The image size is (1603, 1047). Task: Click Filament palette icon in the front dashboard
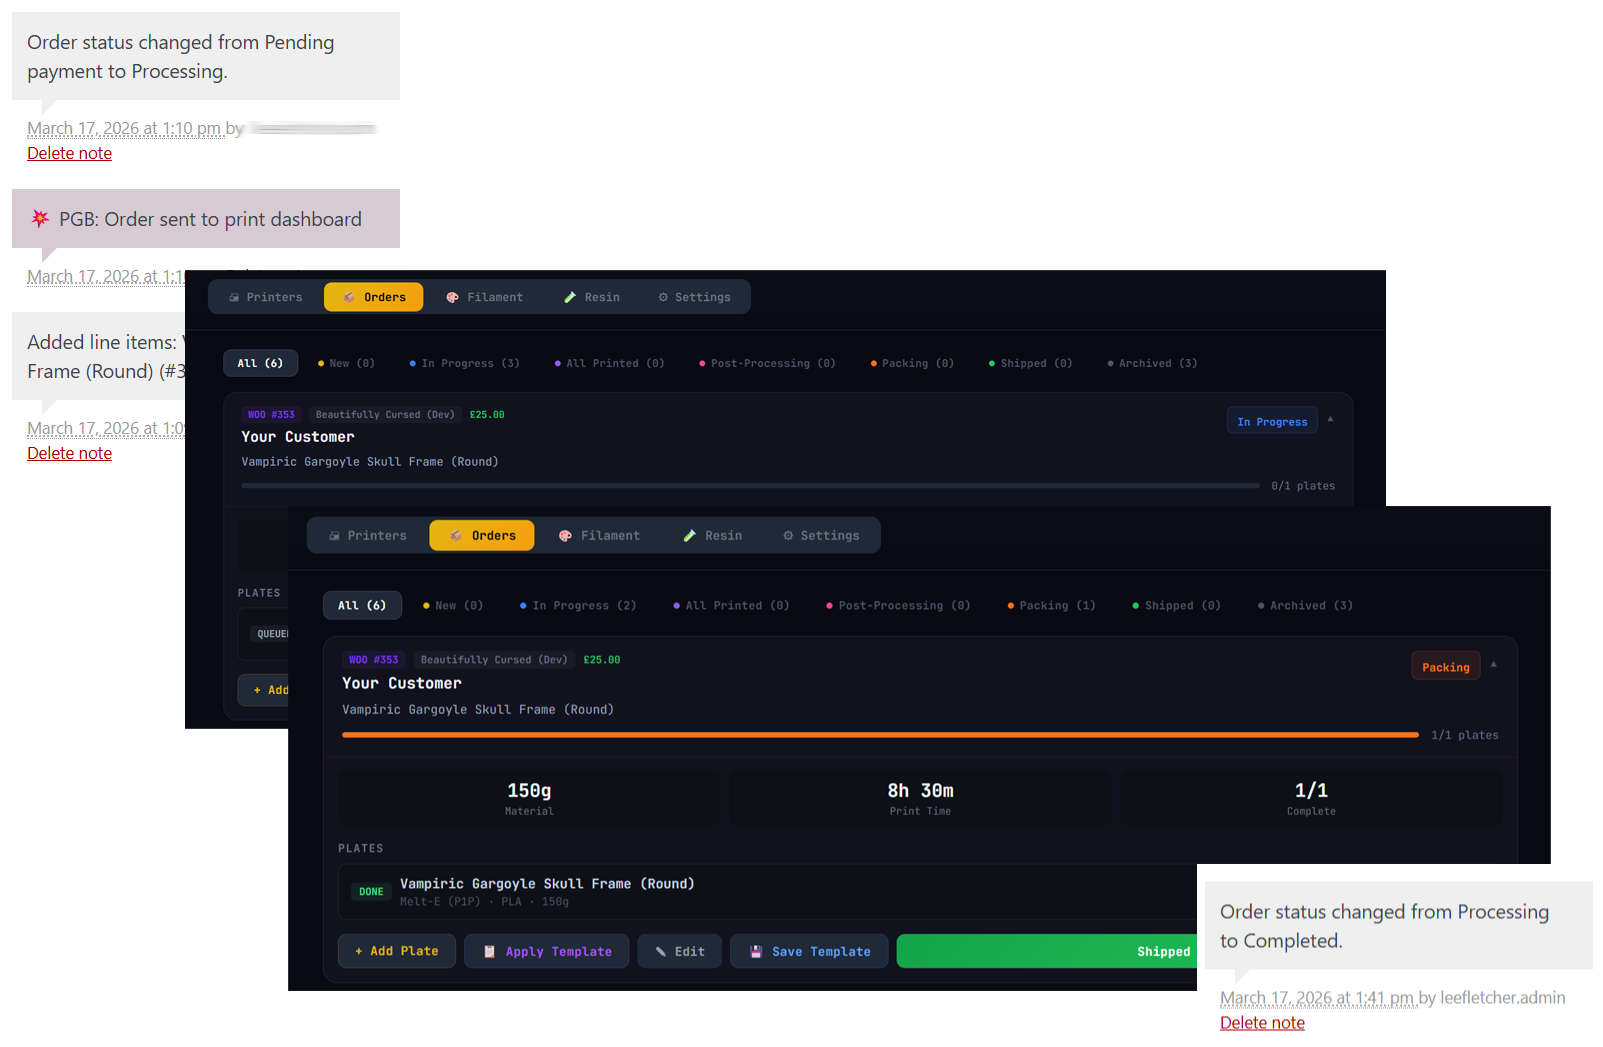[x=565, y=536]
